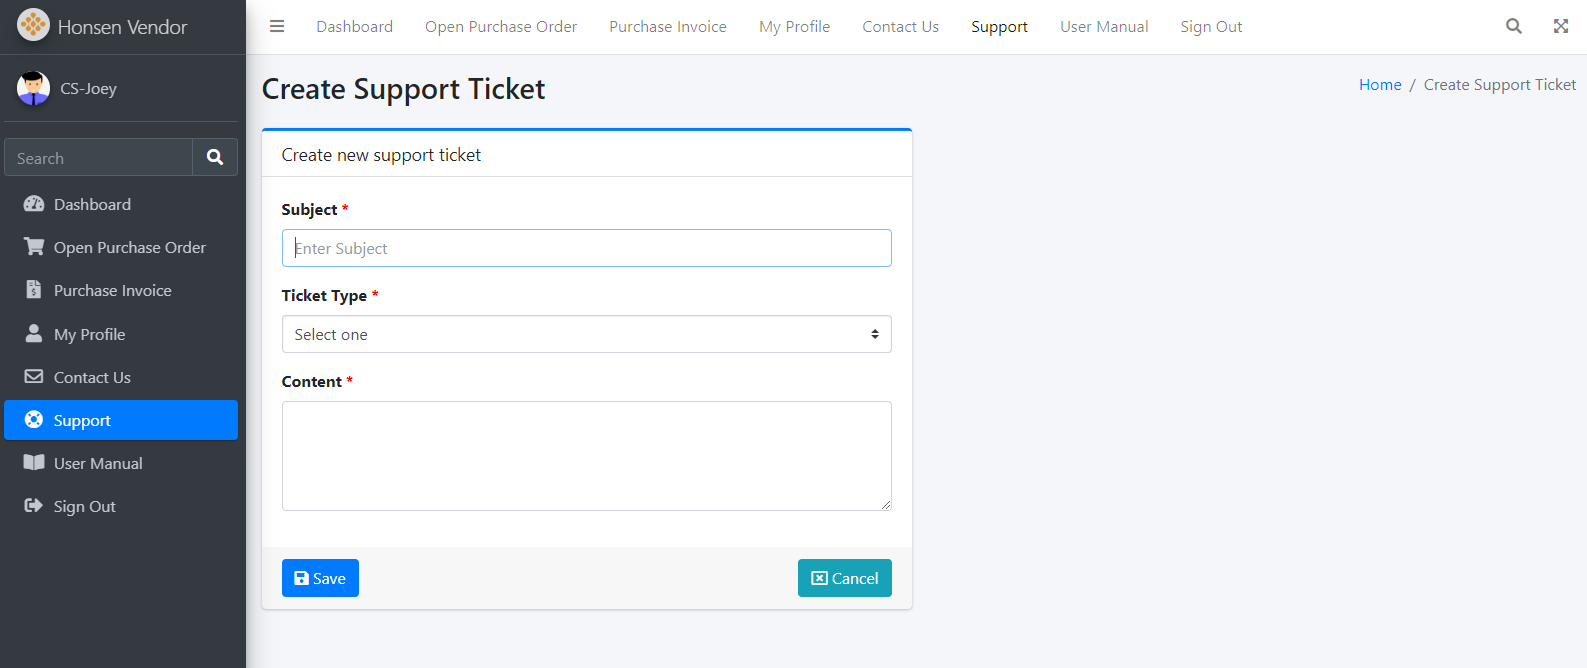The image size is (1587, 668).
Task: Click the Honsen Vendor logo icon
Action: (x=33, y=25)
